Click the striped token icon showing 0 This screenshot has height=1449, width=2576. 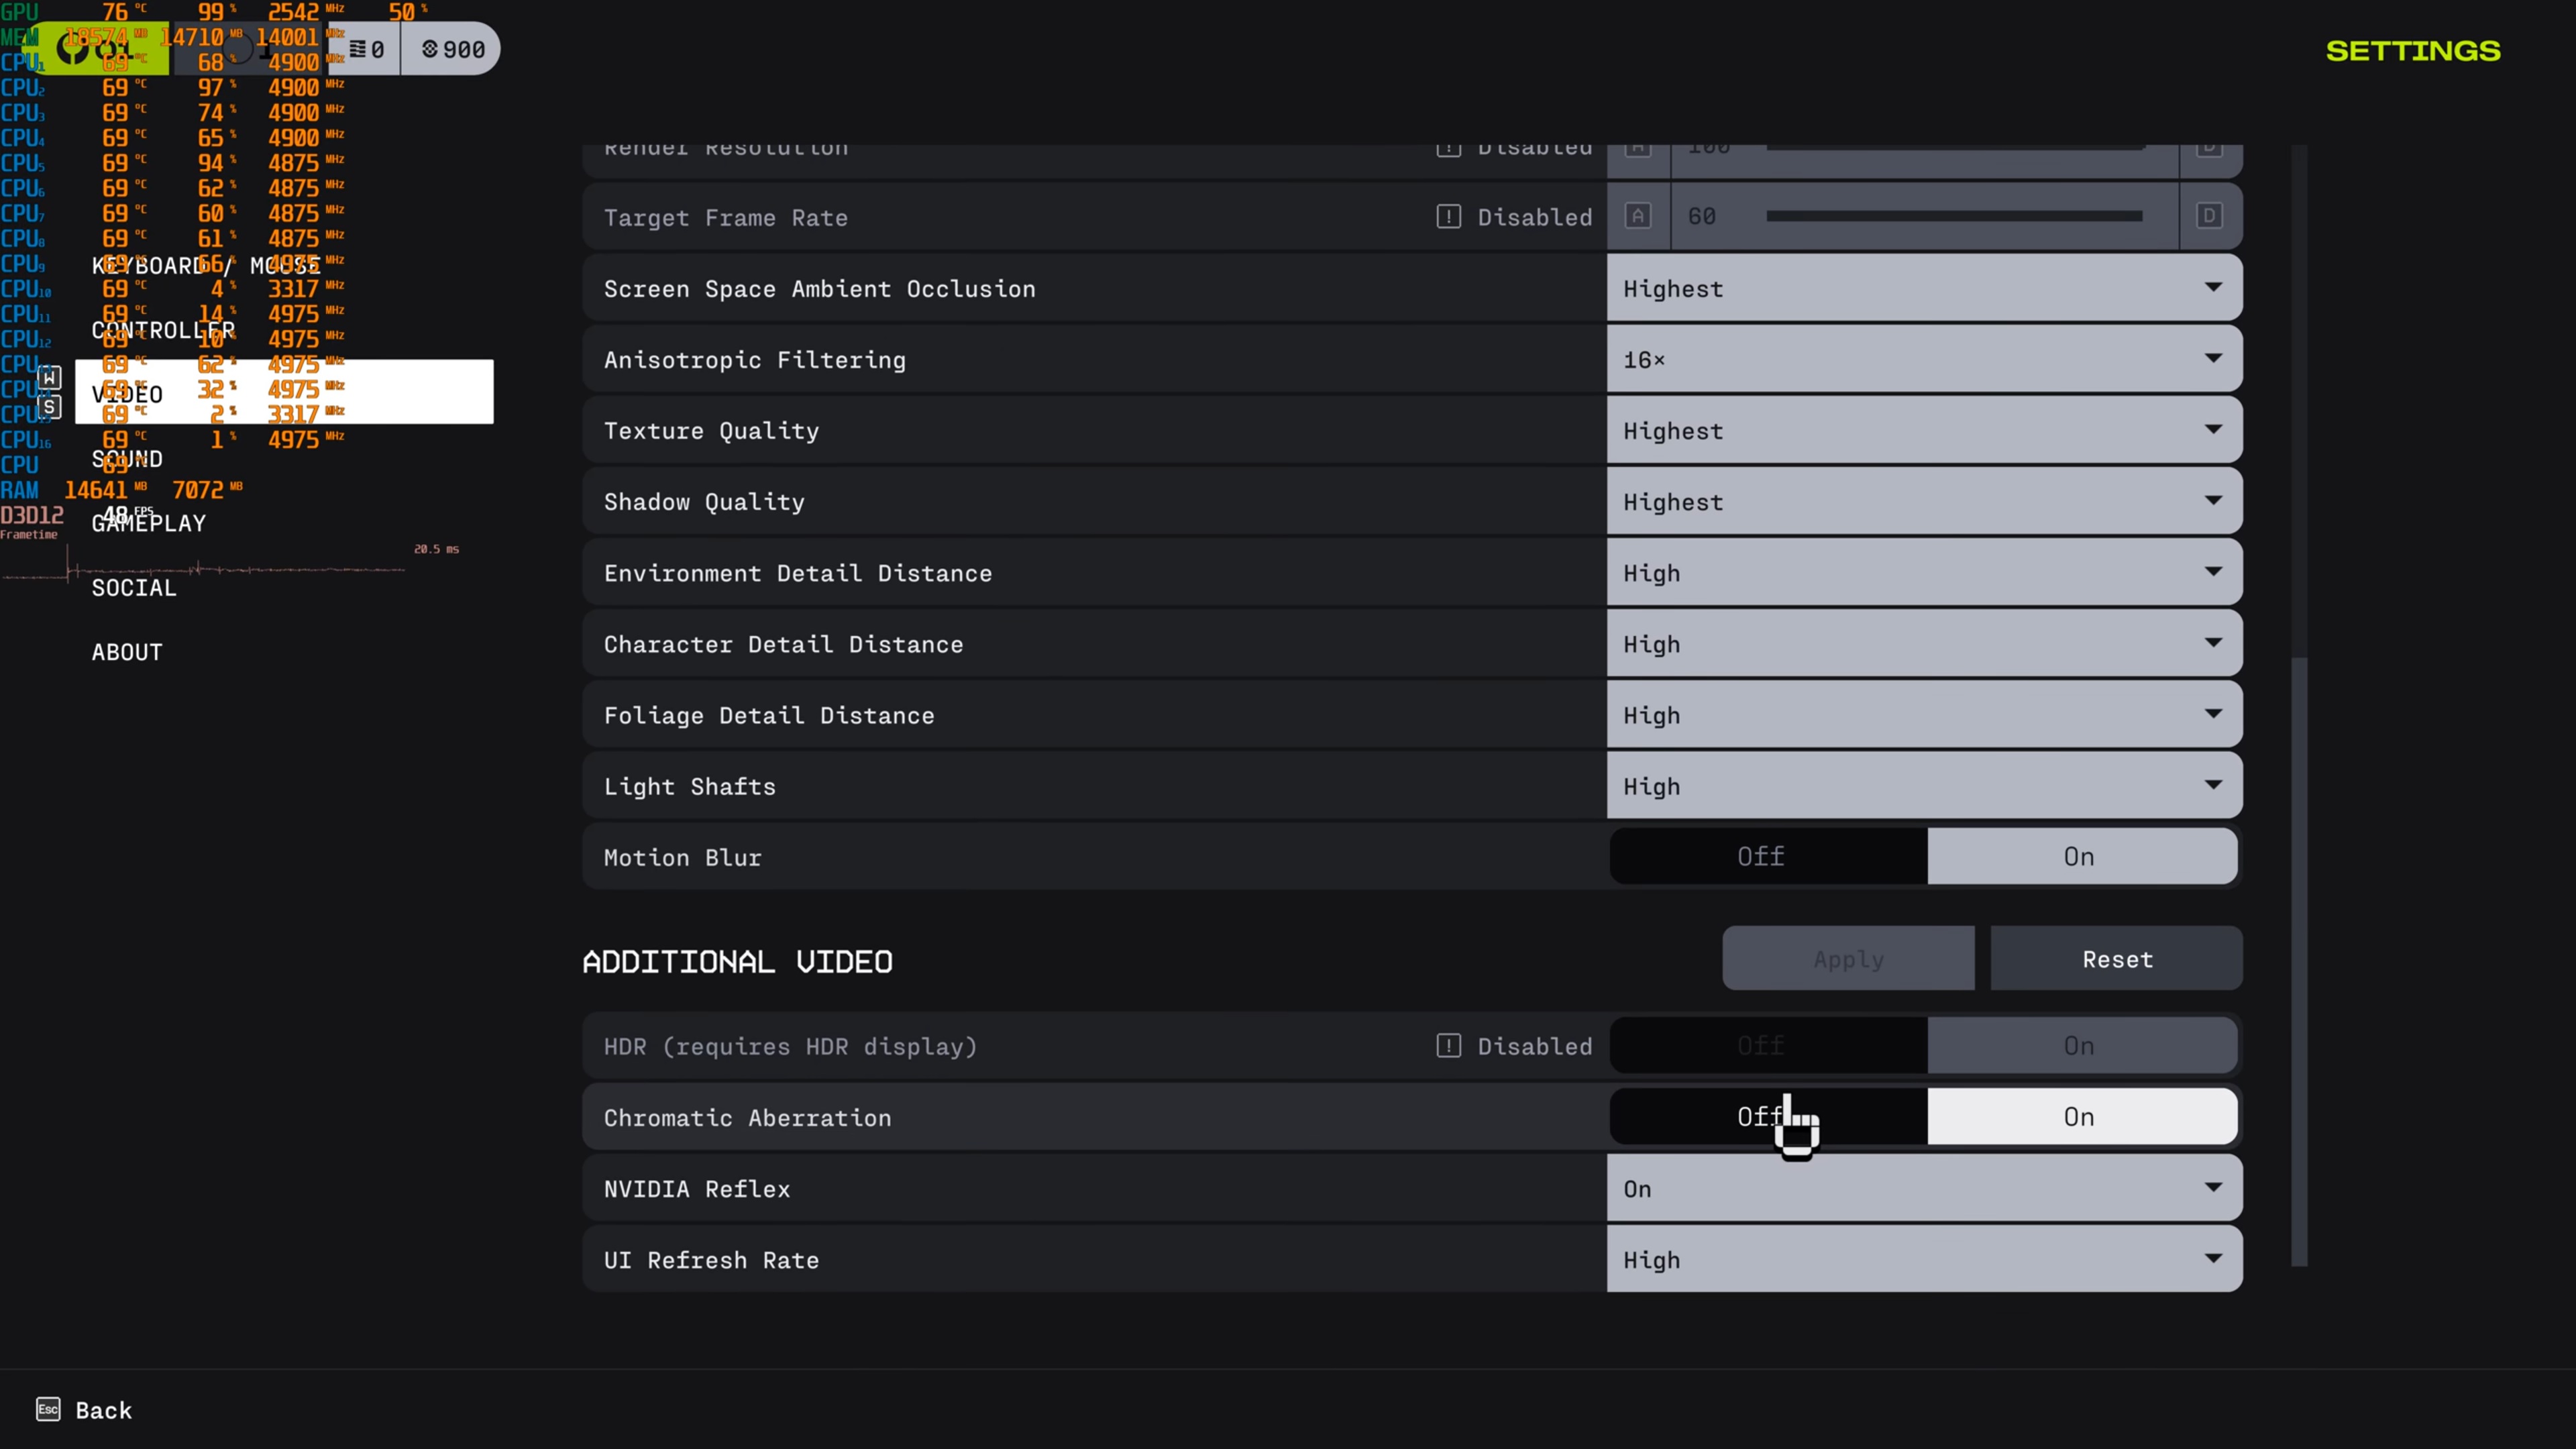point(357,49)
